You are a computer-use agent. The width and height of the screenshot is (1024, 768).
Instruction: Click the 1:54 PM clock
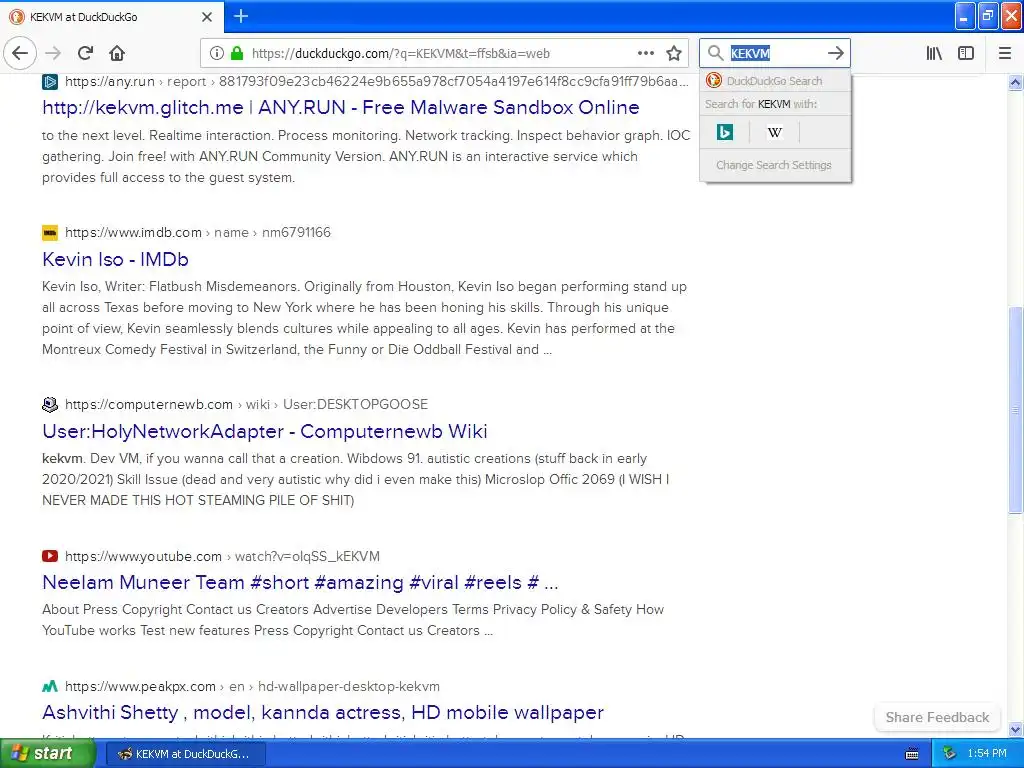coord(987,754)
